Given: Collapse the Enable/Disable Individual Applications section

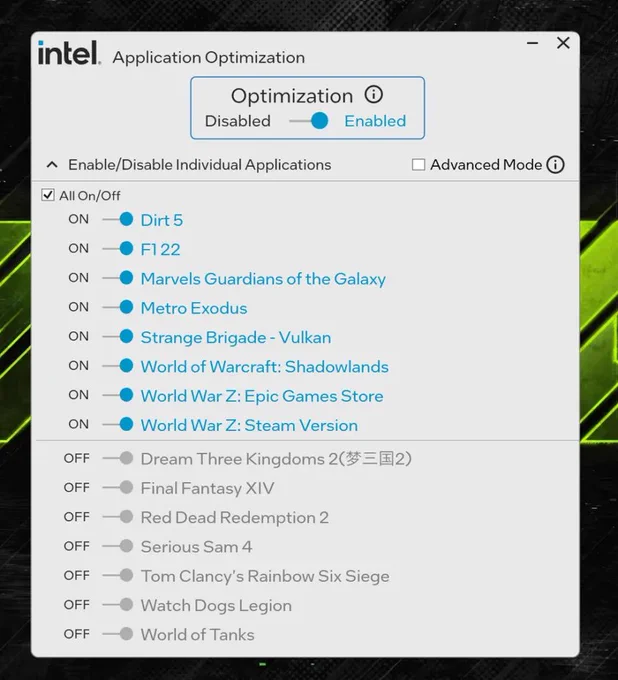Looking at the screenshot, I should [52, 165].
